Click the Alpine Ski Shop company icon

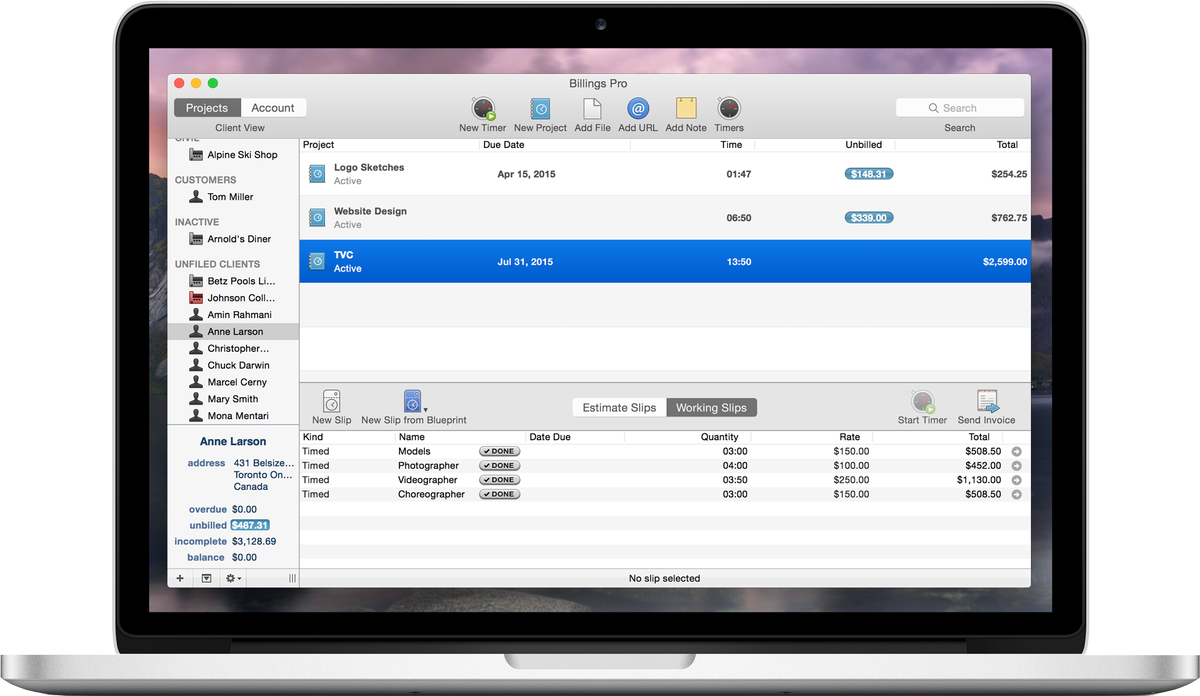tap(196, 155)
